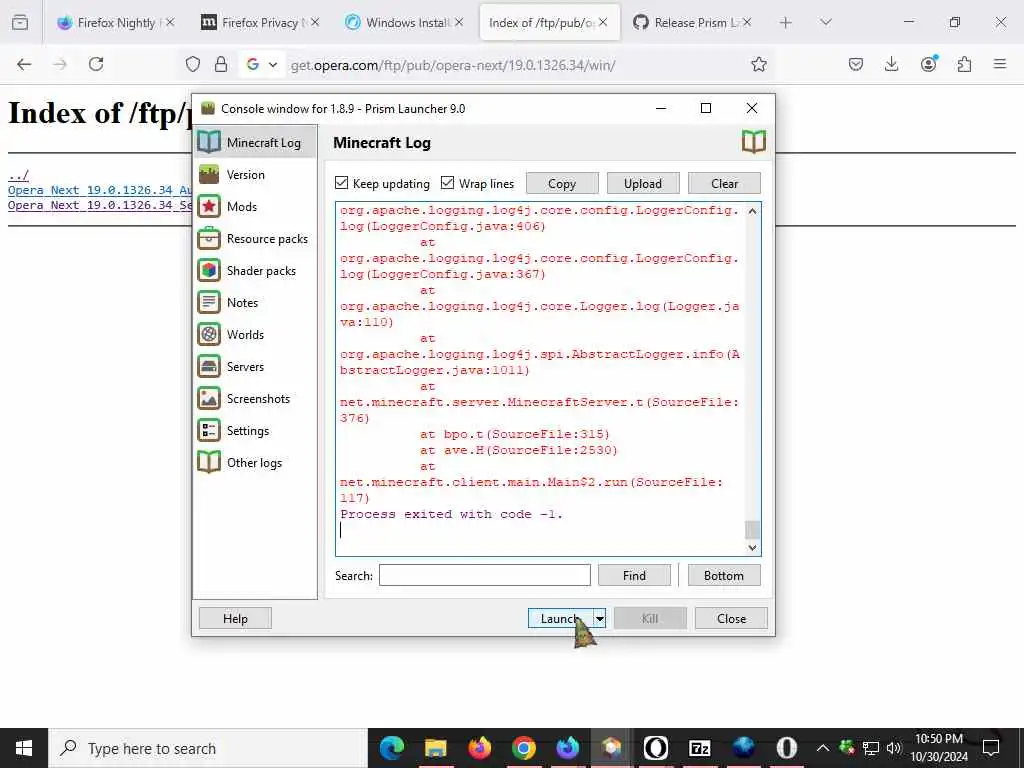This screenshot has width=1024, height=768.
Task: Click the Copy log button
Action: tap(562, 184)
